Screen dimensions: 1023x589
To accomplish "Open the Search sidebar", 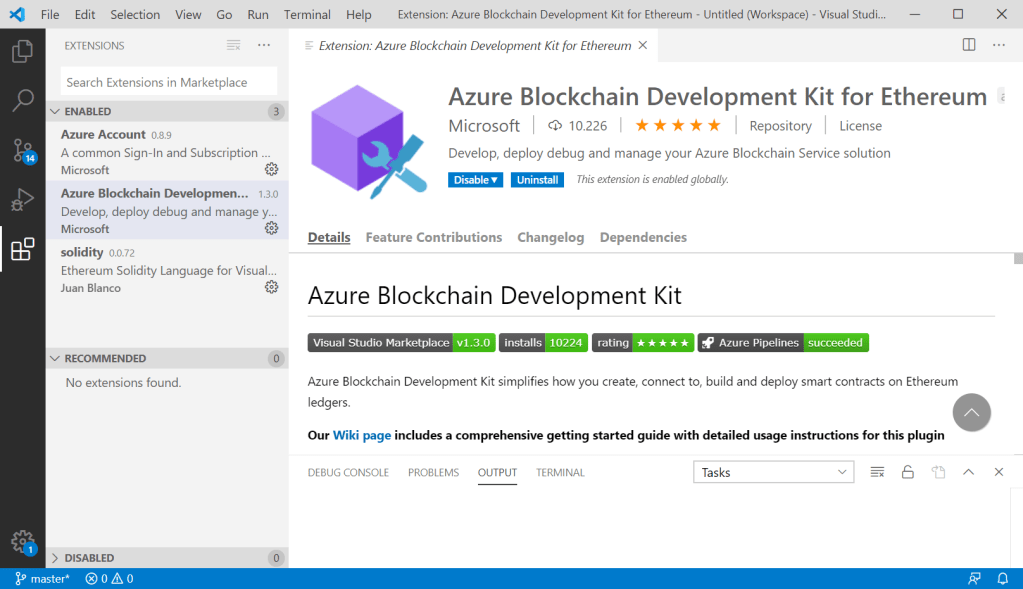I will click(x=22, y=100).
